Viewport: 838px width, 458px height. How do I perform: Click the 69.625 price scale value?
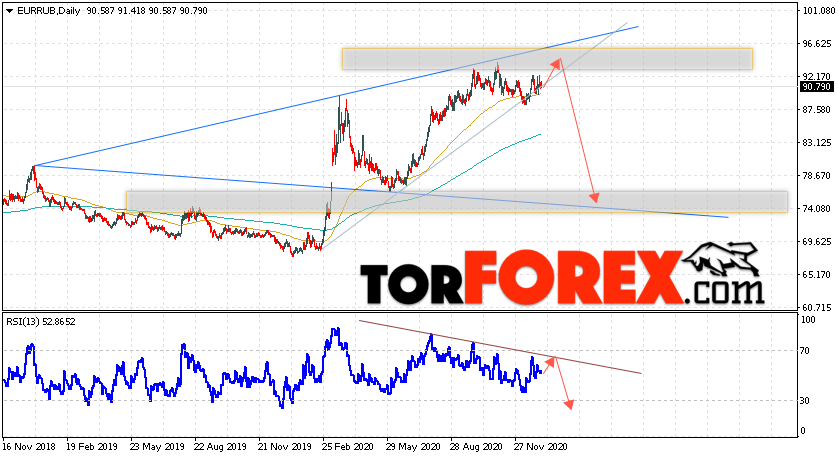point(818,242)
